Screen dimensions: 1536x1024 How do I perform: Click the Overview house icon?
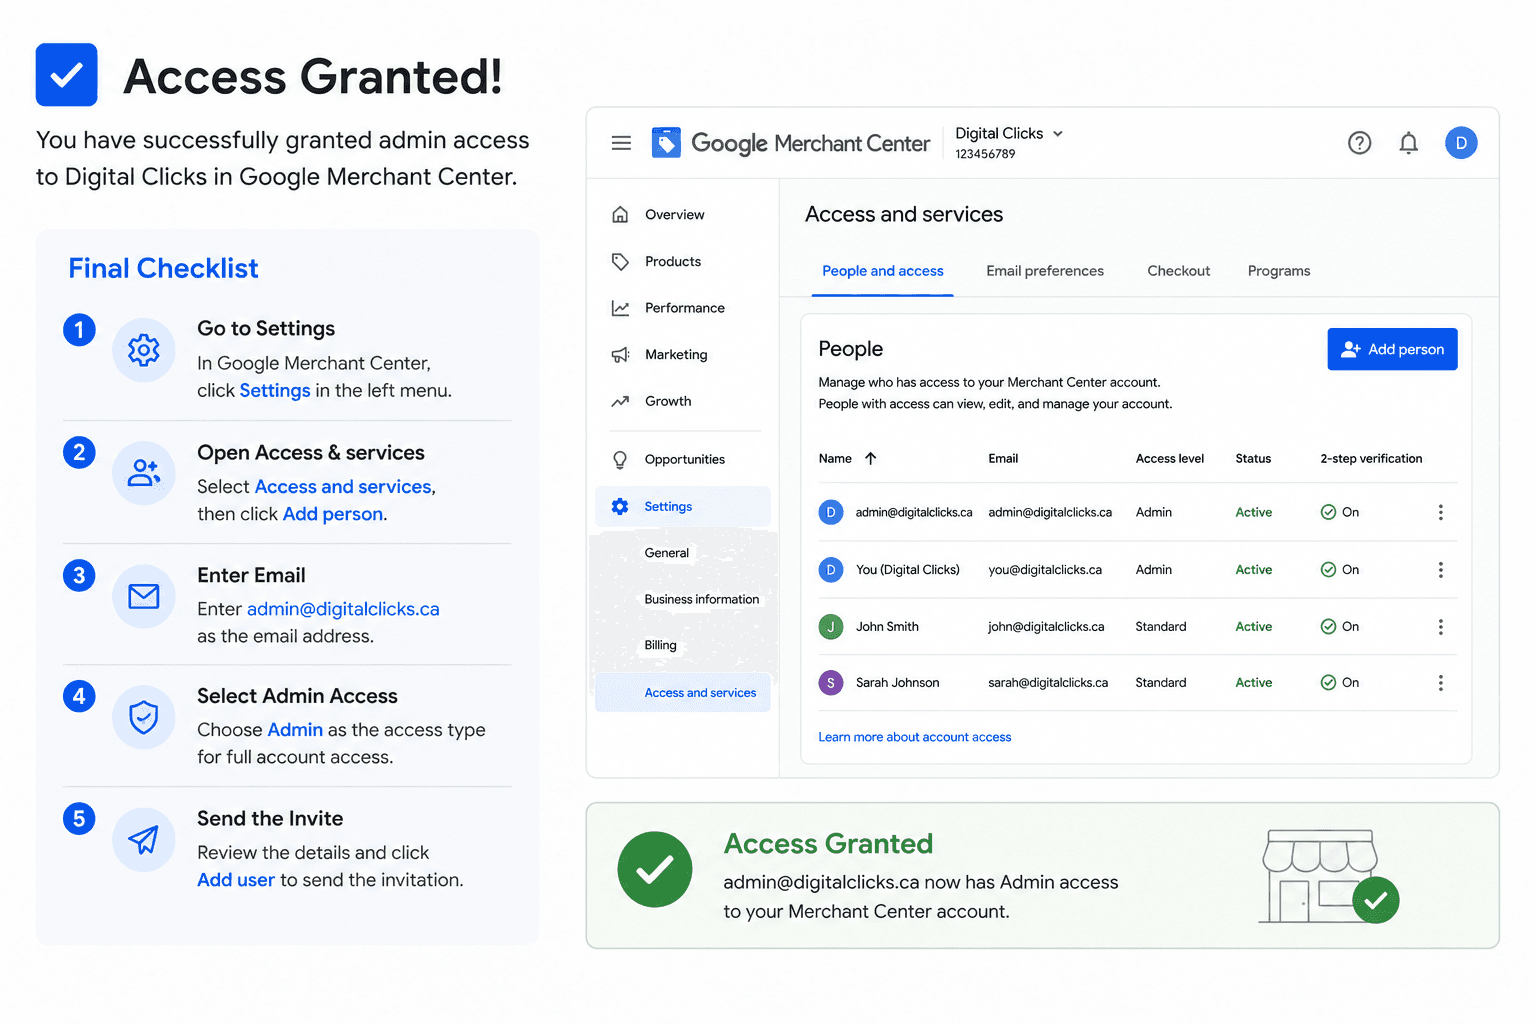620,215
